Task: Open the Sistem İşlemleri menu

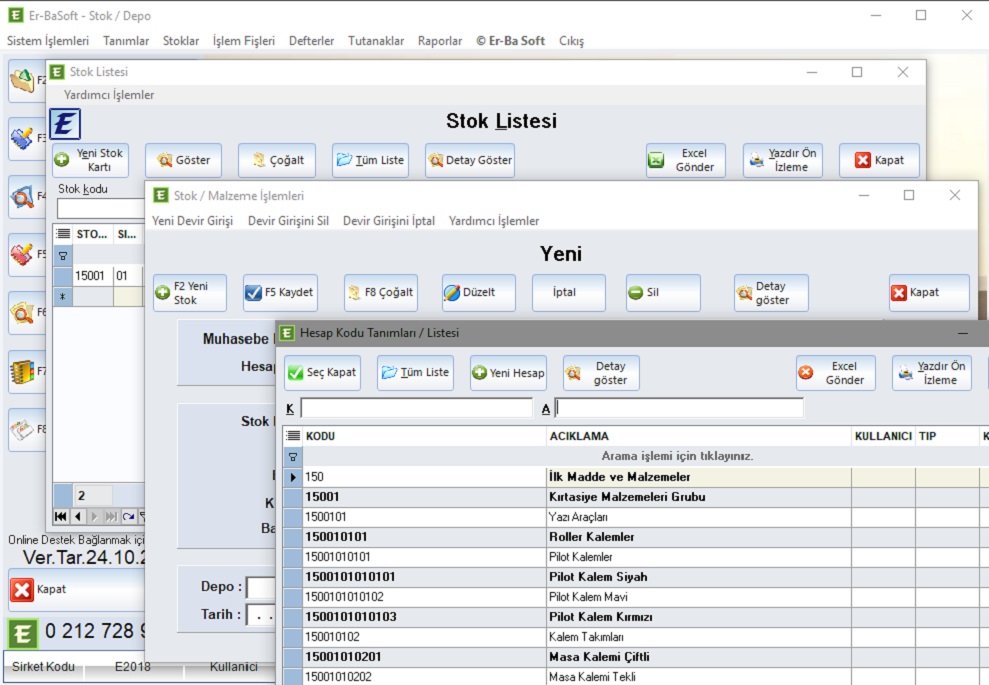Action: [48, 41]
